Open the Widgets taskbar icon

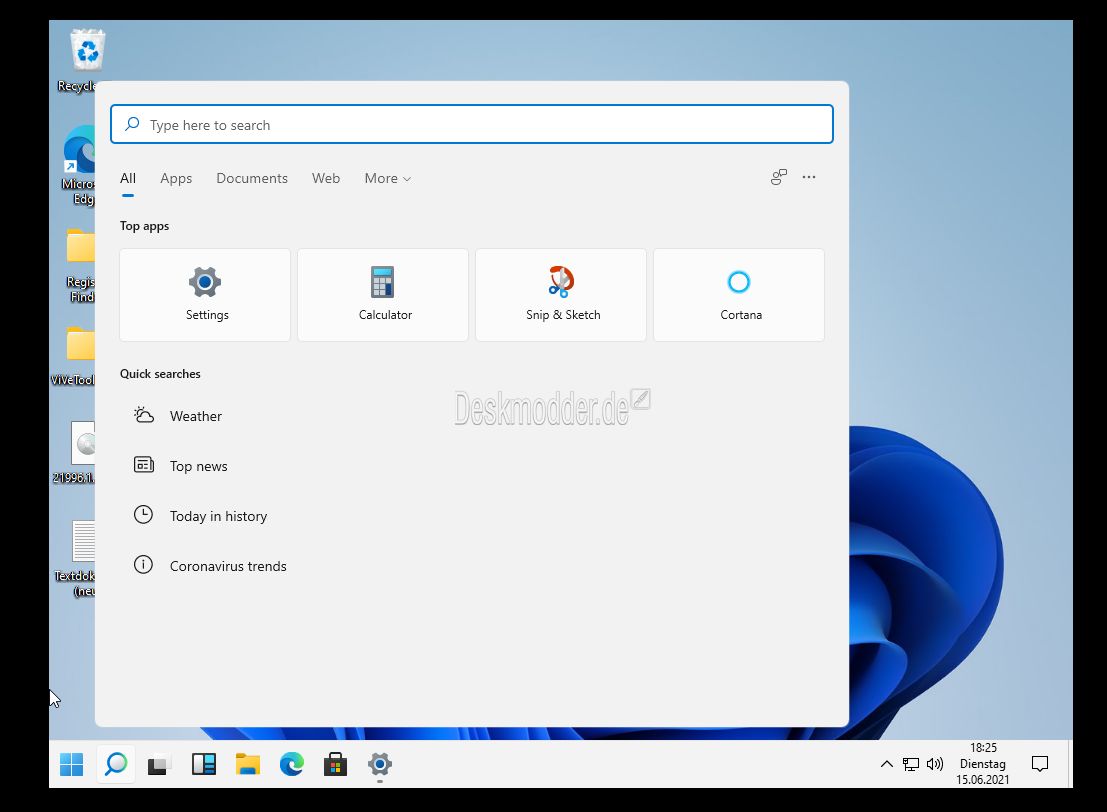(x=204, y=764)
